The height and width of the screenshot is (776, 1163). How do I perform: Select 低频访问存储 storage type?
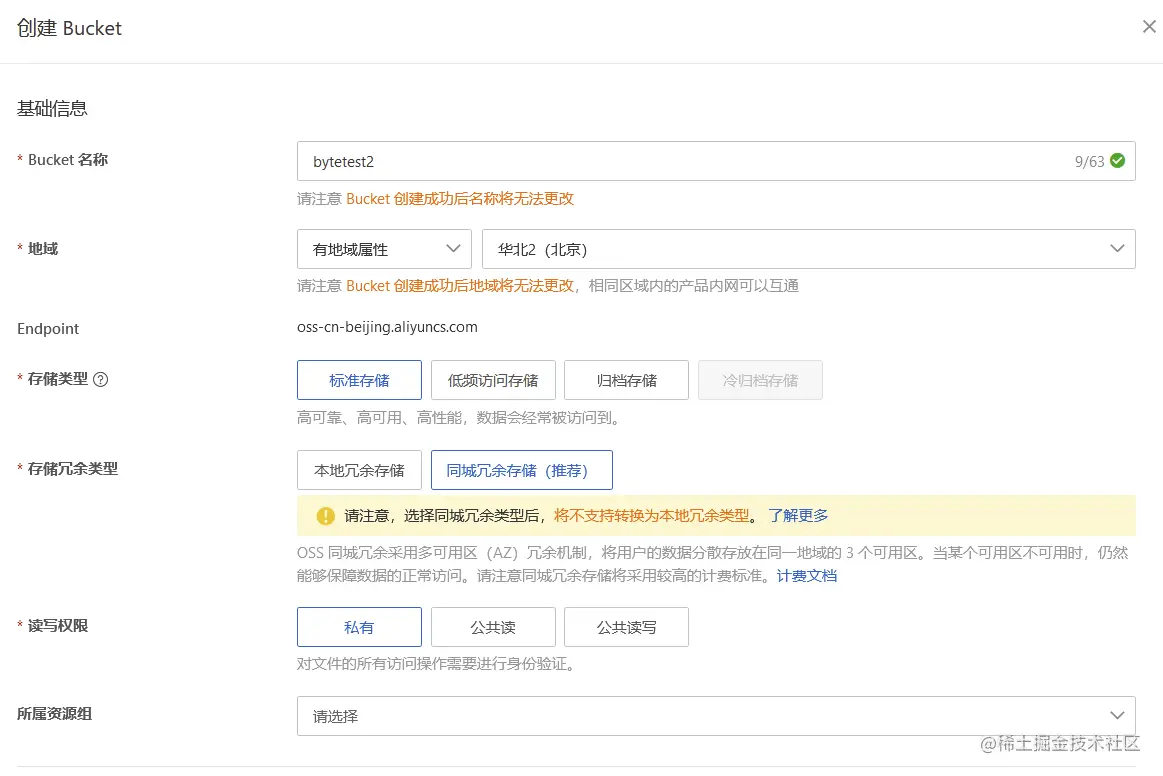[x=492, y=380]
